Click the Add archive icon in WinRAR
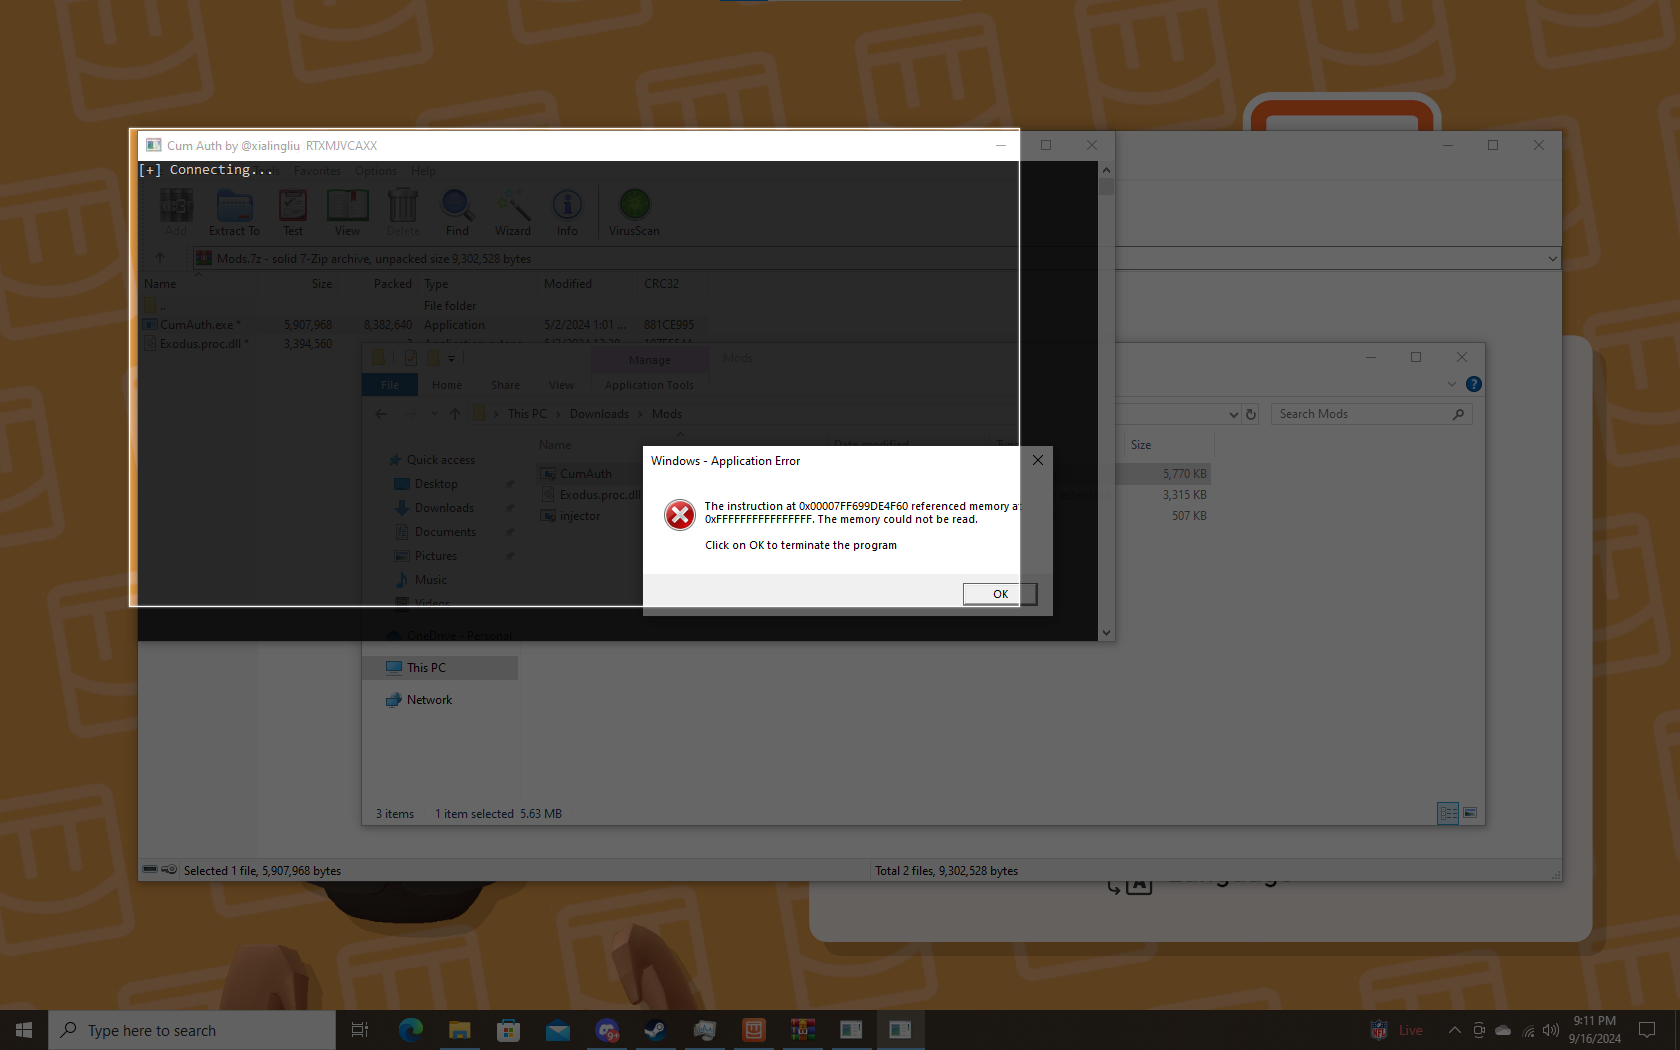Screen dimensions: 1680x1050 tap(176, 213)
